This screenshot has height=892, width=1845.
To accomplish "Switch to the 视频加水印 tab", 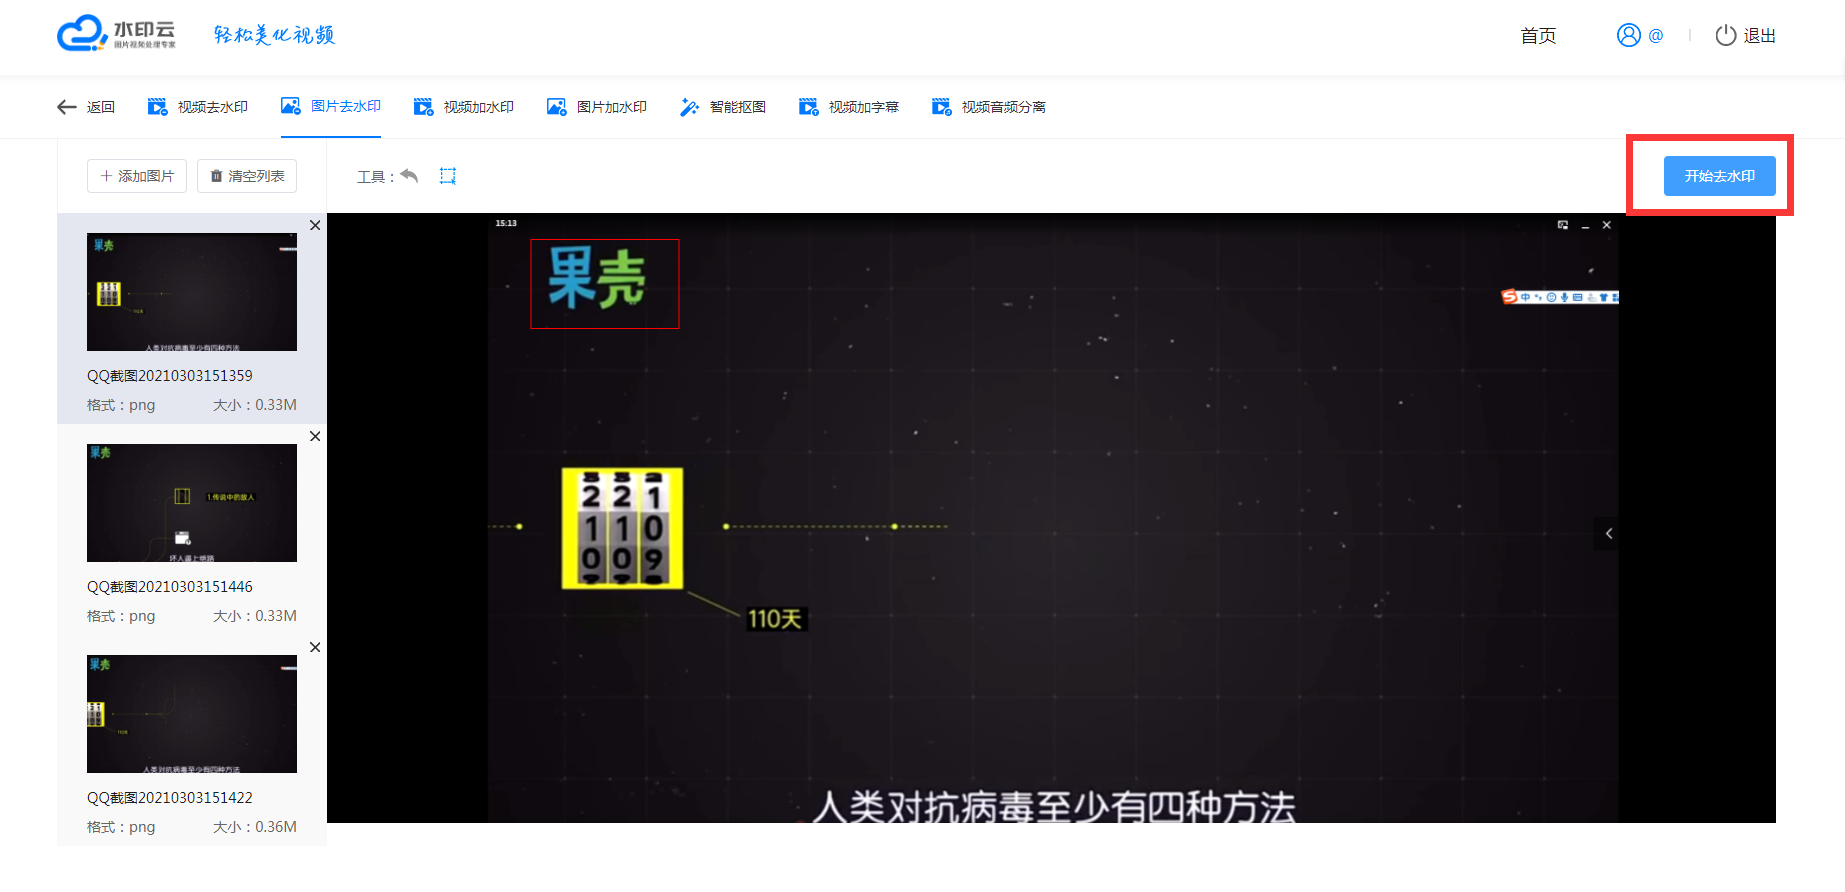I will pos(464,107).
